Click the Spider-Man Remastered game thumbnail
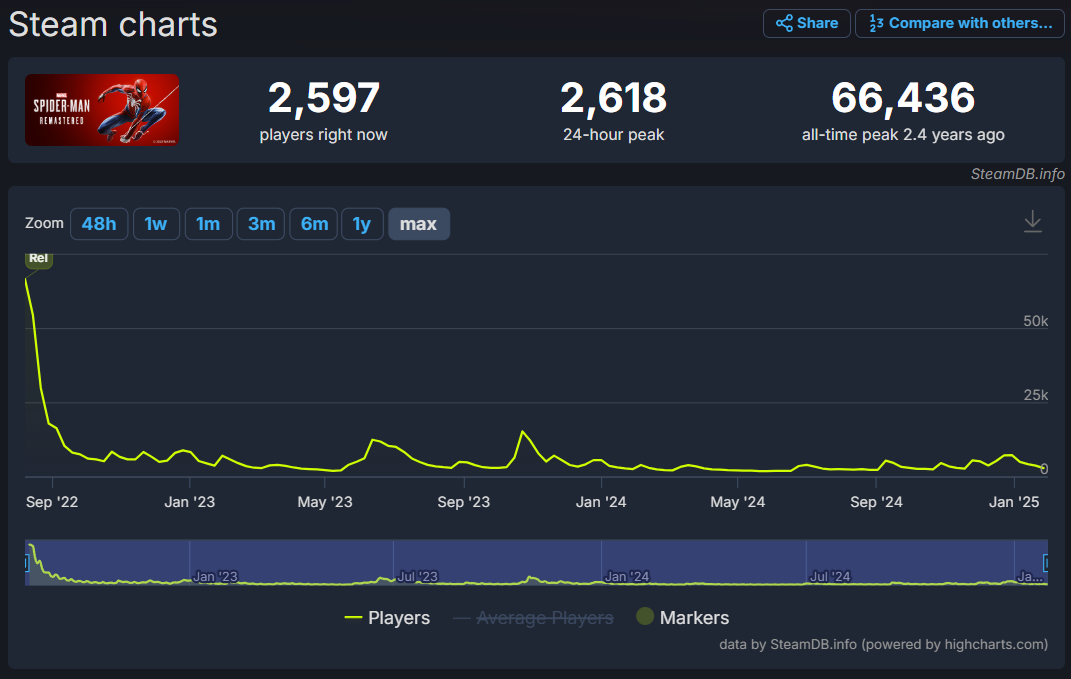 click(x=102, y=110)
